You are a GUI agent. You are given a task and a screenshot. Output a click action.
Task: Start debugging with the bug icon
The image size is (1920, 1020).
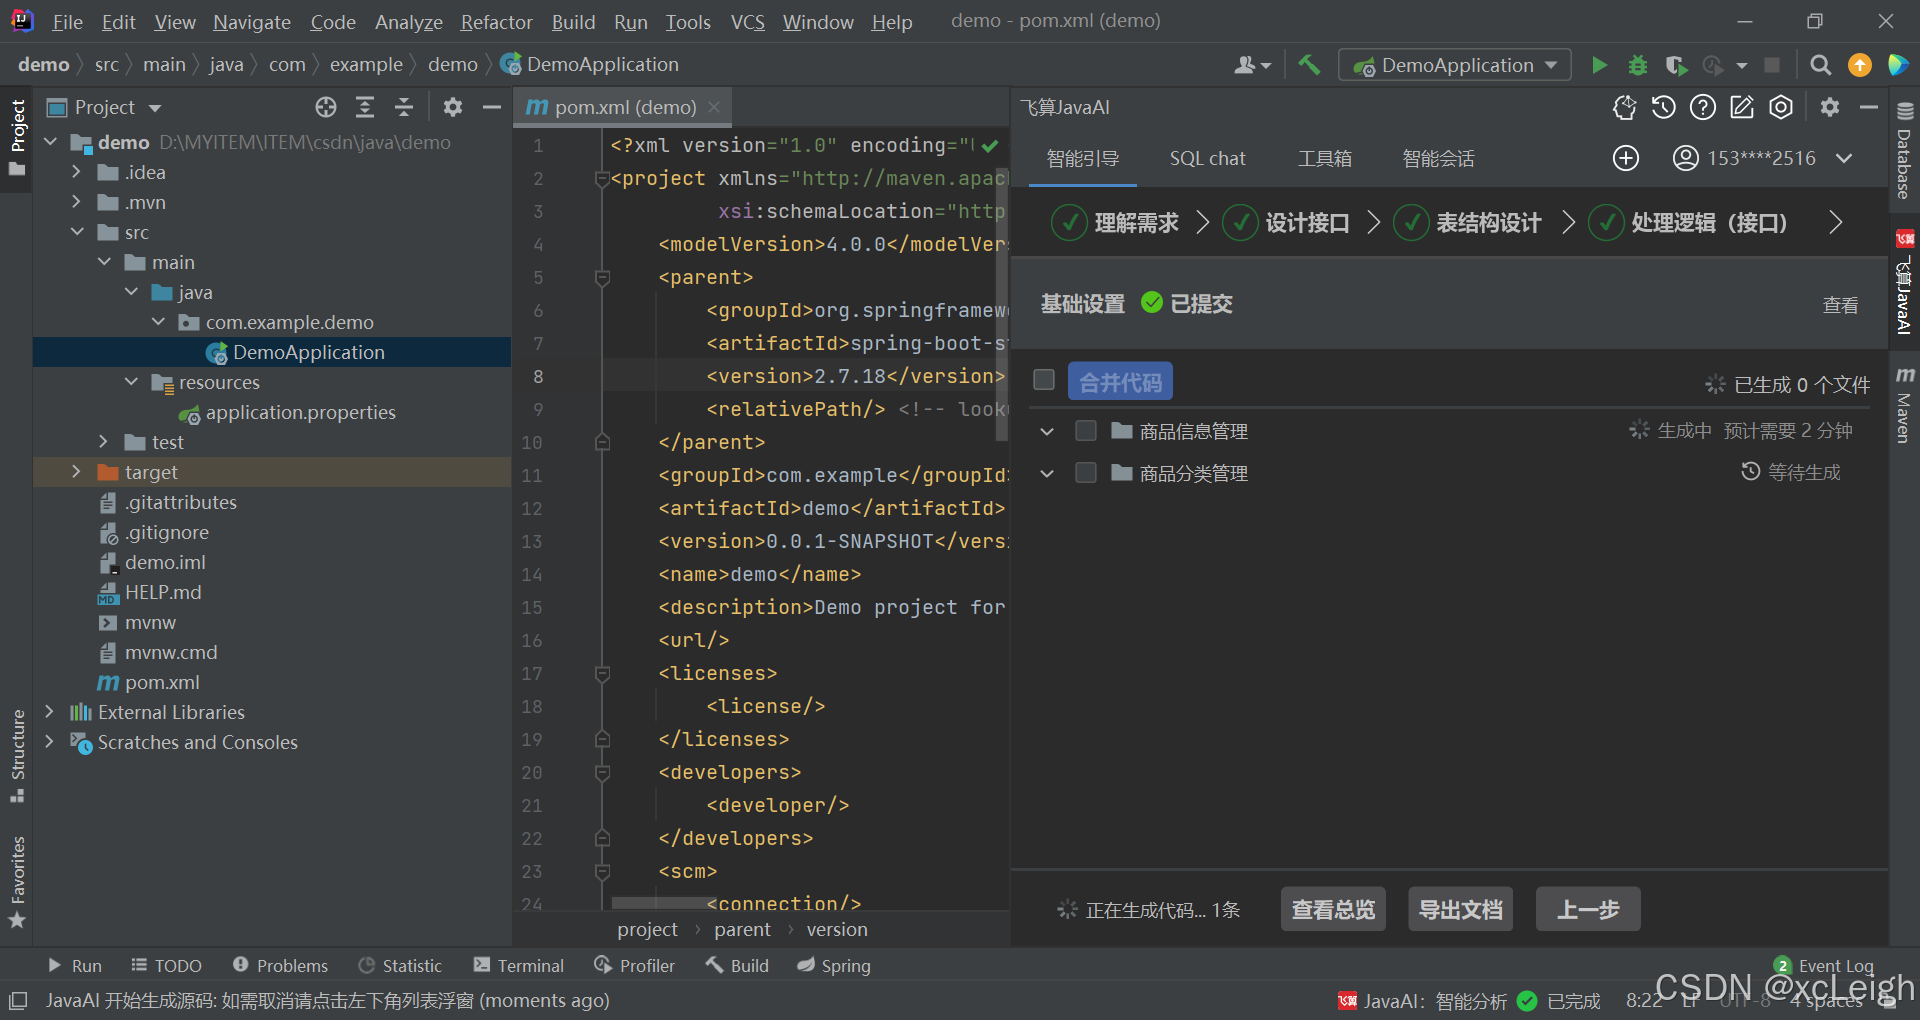[x=1638, y=65]
